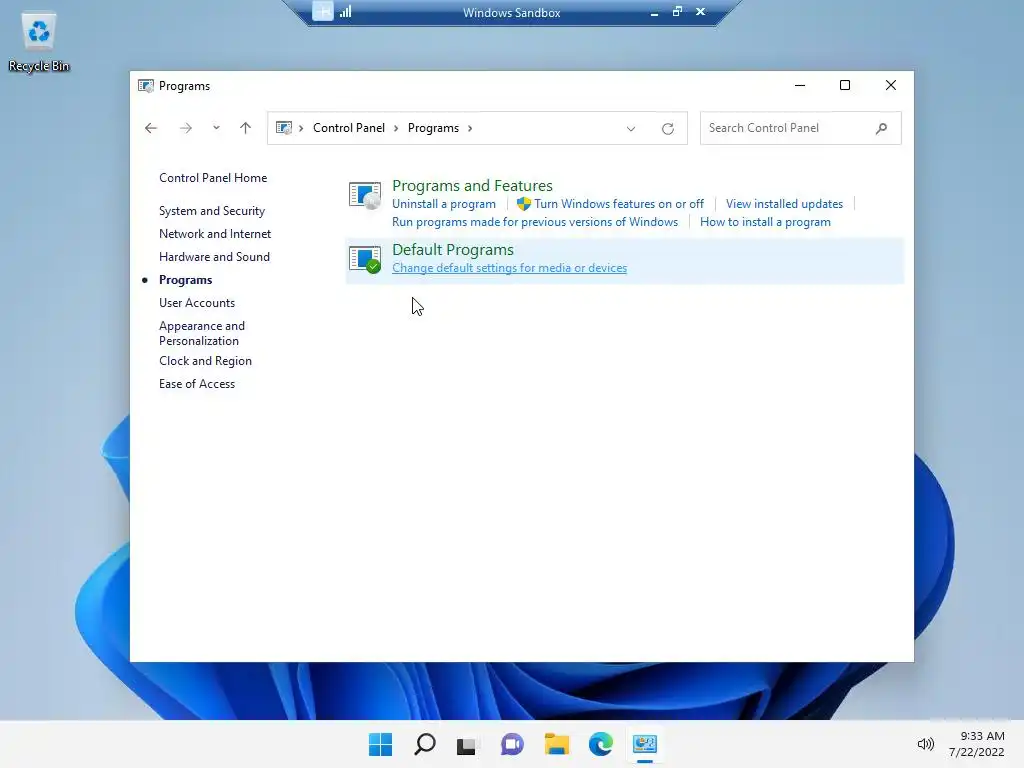The height and width of the screenshot is (768, 1024).
Task: Click the search magnifier in Control Panel
Action: pos(882,128)
